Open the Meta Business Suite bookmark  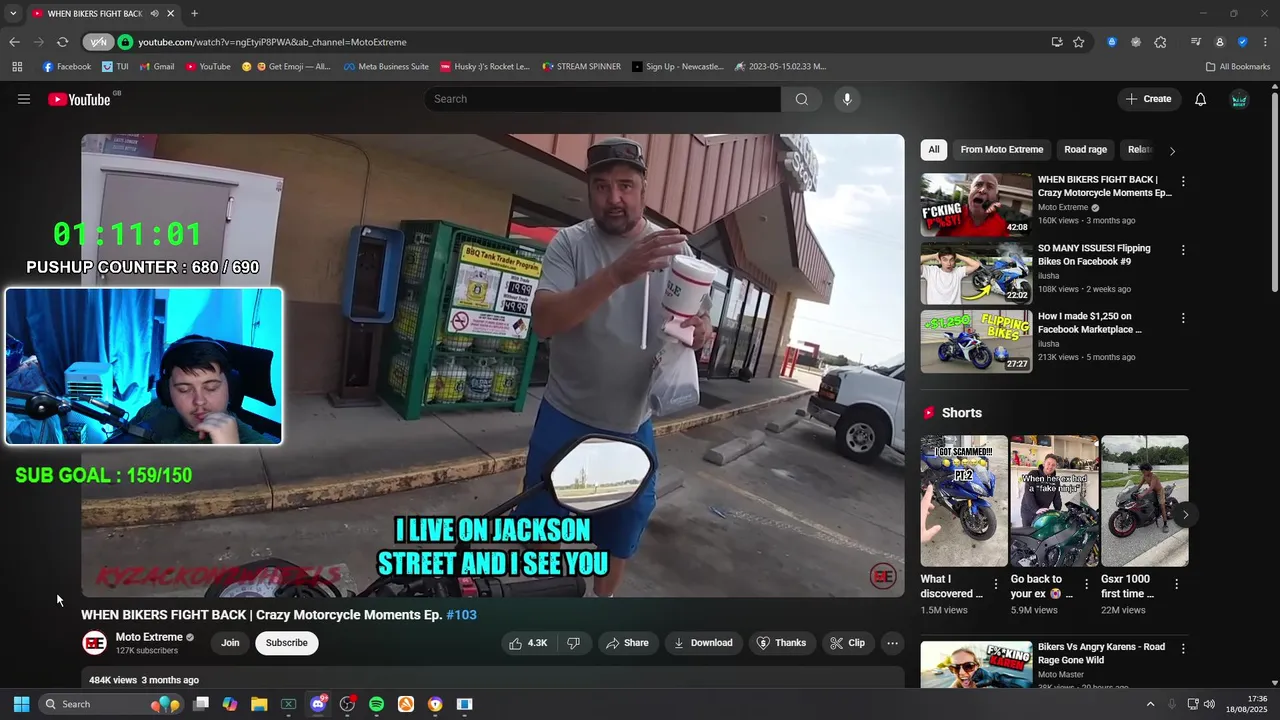tap(386, 67)
